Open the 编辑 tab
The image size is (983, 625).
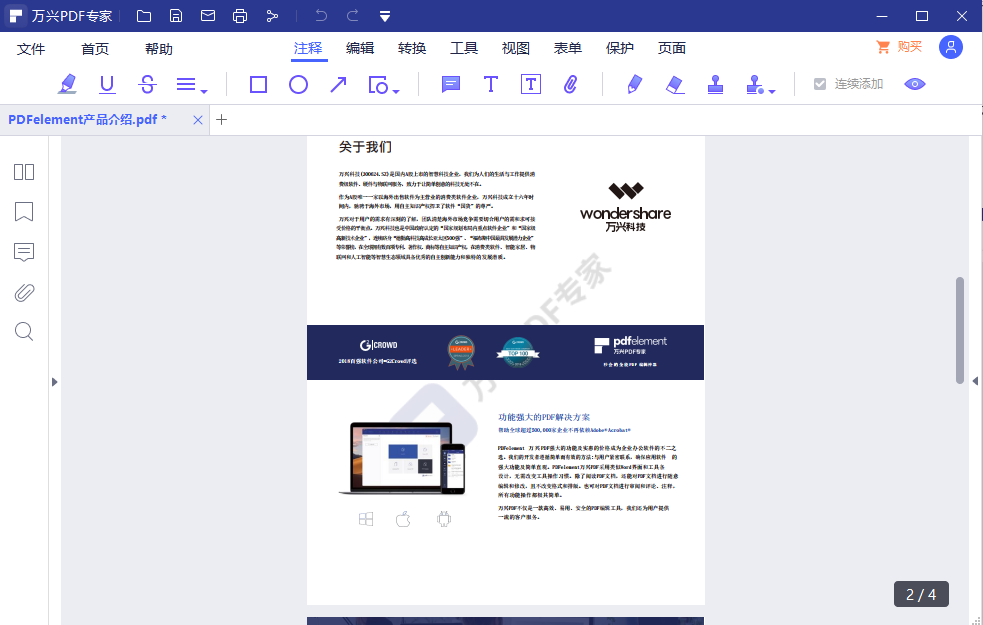tap(360, 48)
